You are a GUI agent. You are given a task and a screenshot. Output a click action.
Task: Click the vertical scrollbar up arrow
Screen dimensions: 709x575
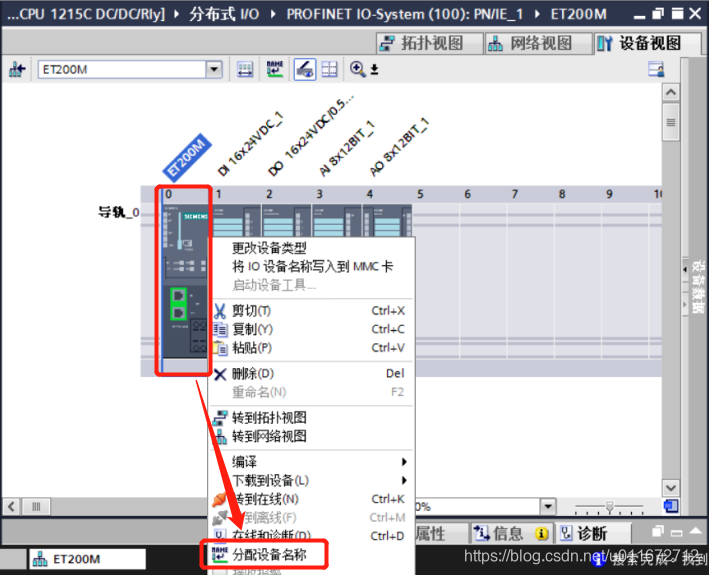tap(671, 93)
